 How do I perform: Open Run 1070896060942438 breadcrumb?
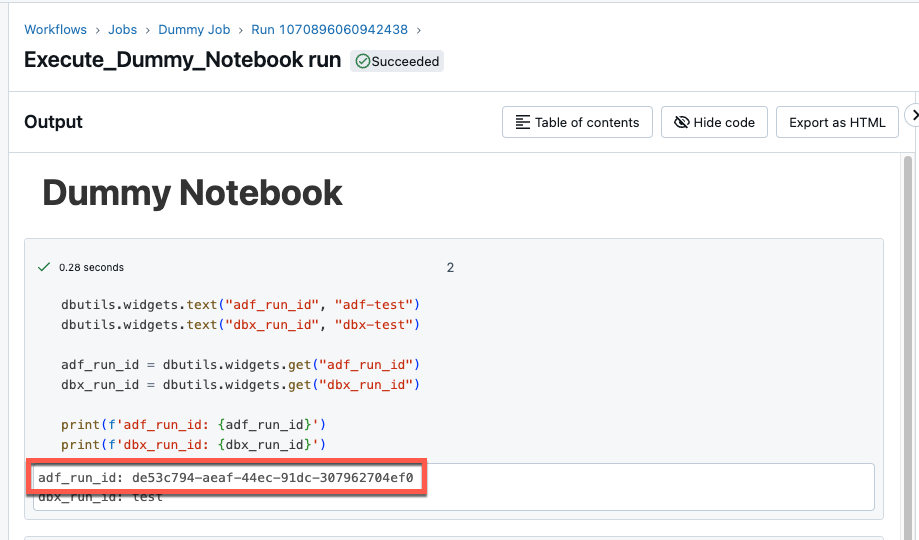point(329,30)
